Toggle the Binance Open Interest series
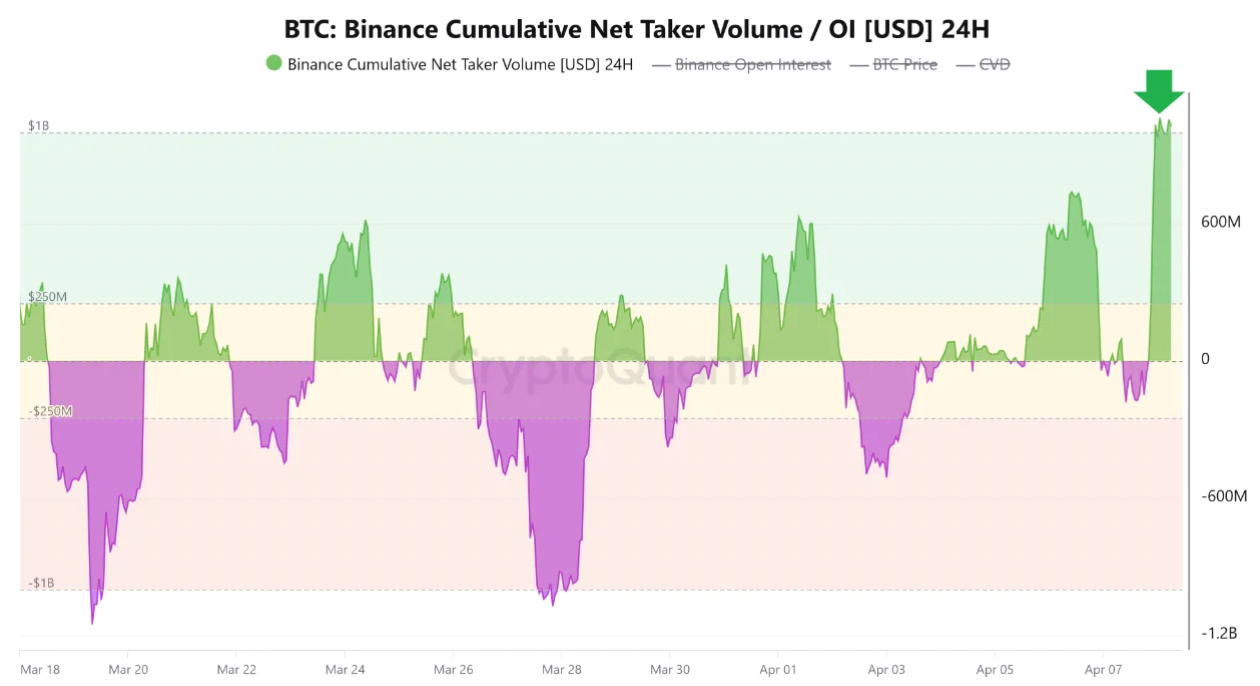The height and width of the screenshot is (686, 1260). click(752, 65)
